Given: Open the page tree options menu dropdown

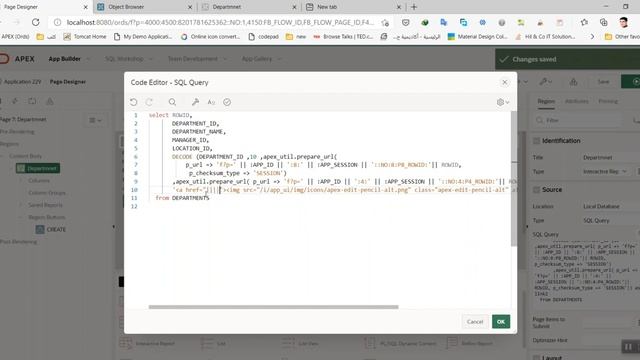Looking at the screenshot, I should (x=96, y=120).
